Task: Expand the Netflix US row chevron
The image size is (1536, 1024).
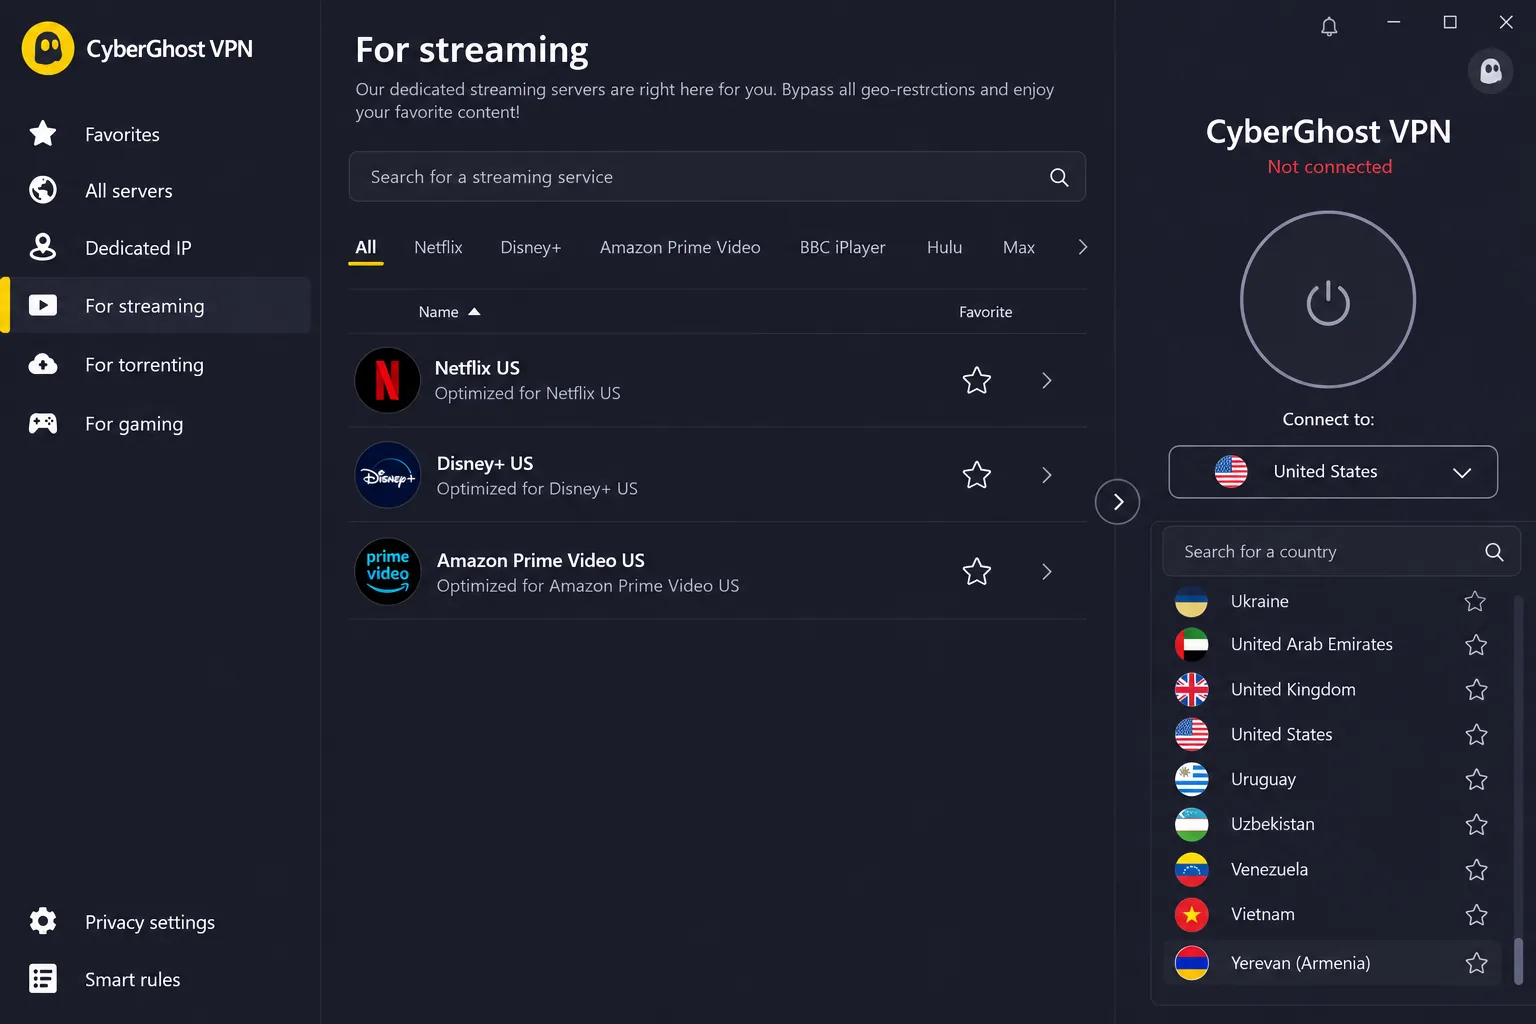Action: (x=1047, y=380)
